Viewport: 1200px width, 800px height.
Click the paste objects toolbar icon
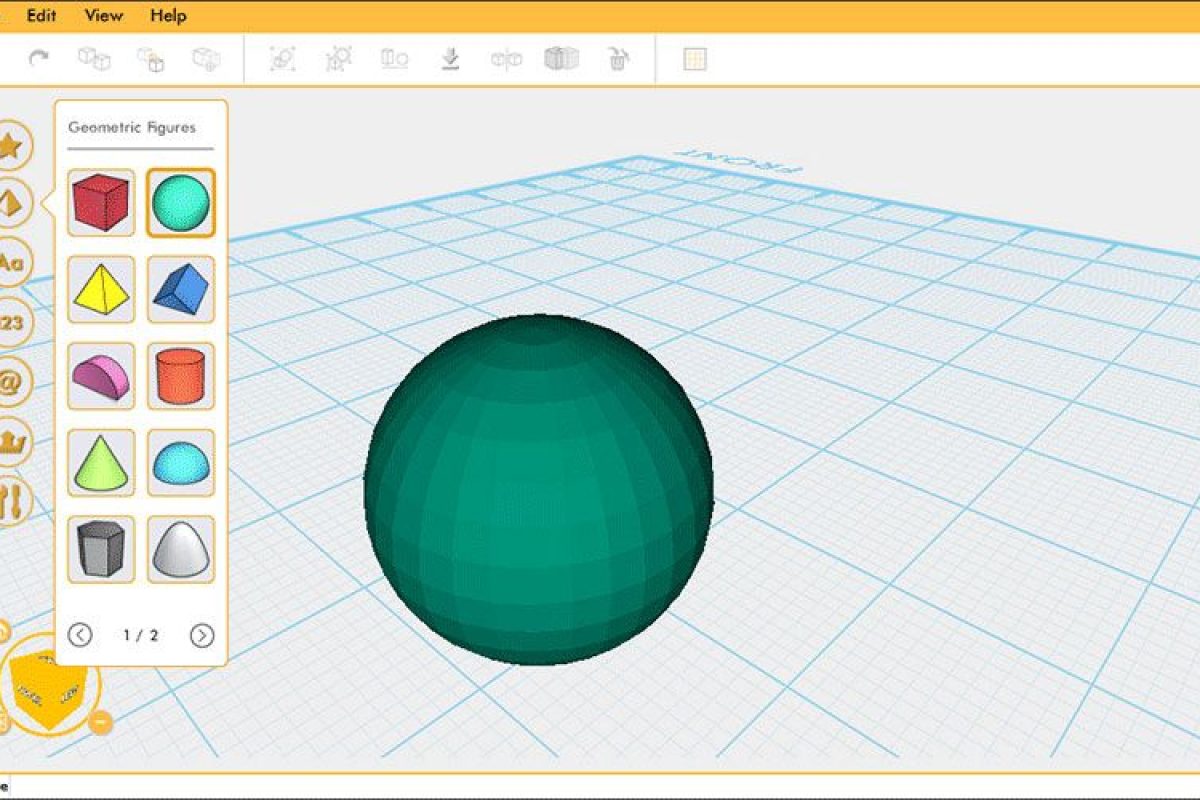(x=150, y=59)
